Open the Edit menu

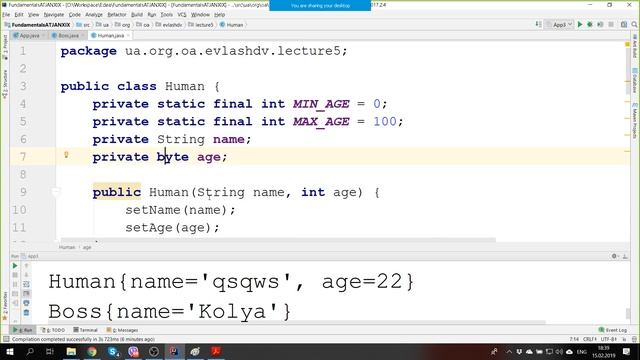19,15
